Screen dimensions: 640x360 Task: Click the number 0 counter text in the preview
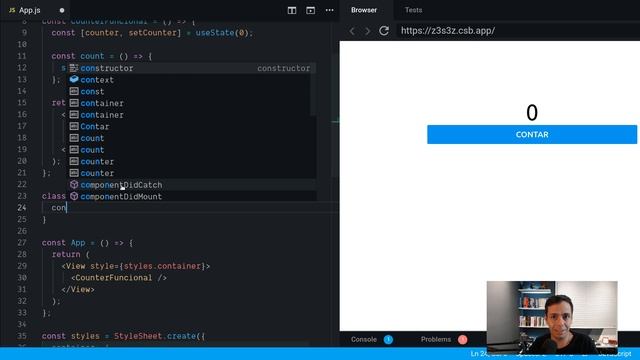(532, 112)
